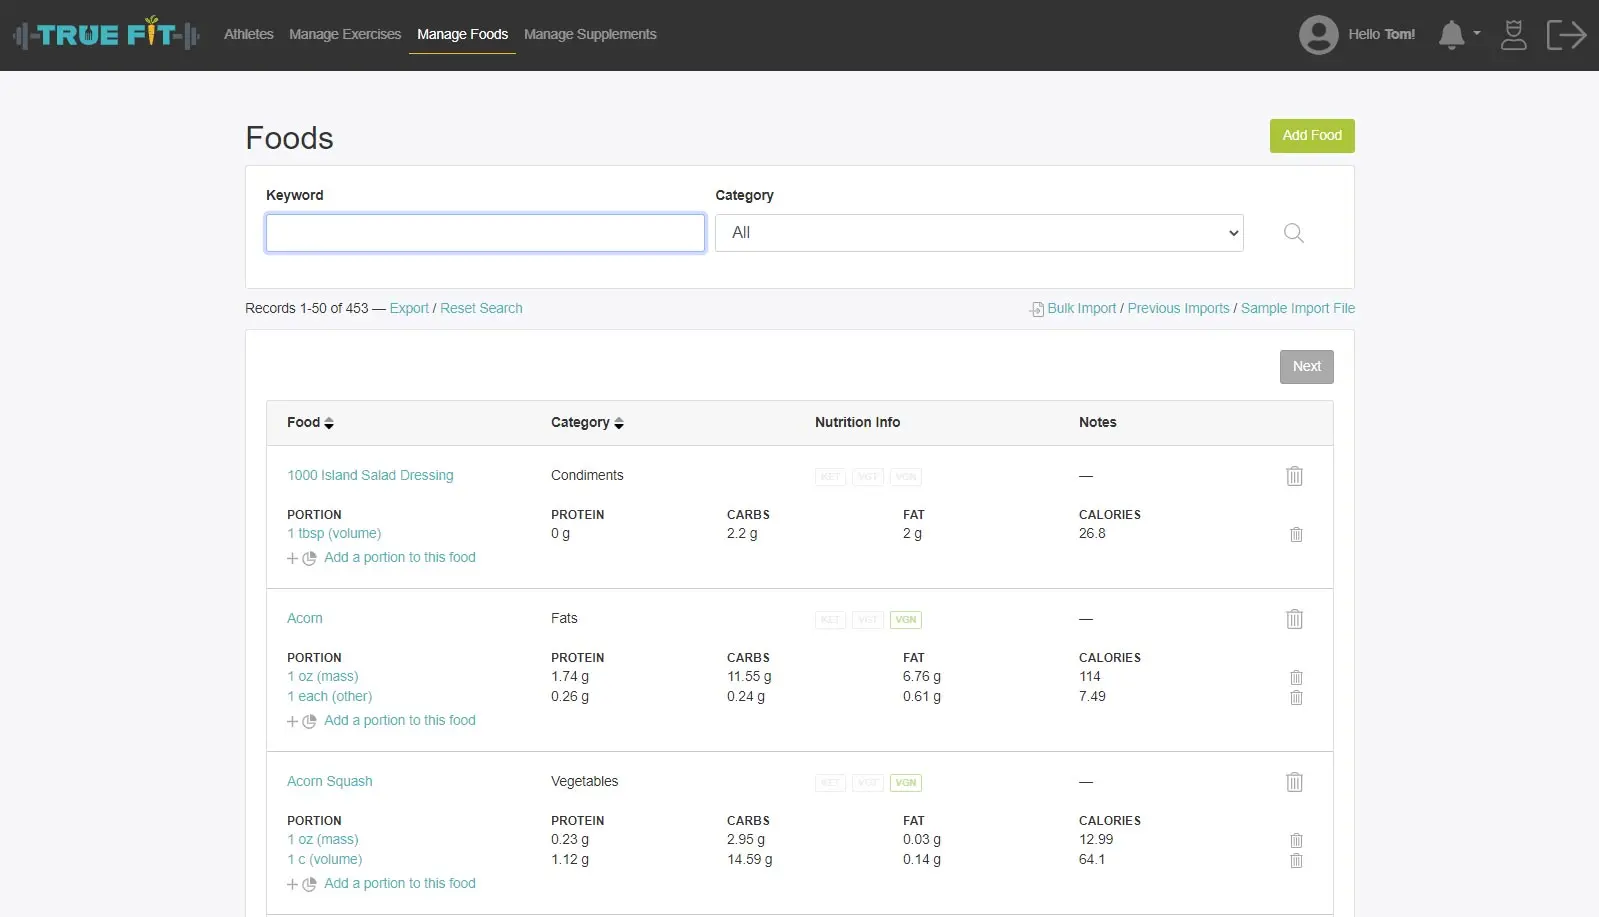Click pie-chart portion icon under 1000 Island Salad Dressing
Image resolution: width=1599 pixels, height=917 pixels.
309,558
